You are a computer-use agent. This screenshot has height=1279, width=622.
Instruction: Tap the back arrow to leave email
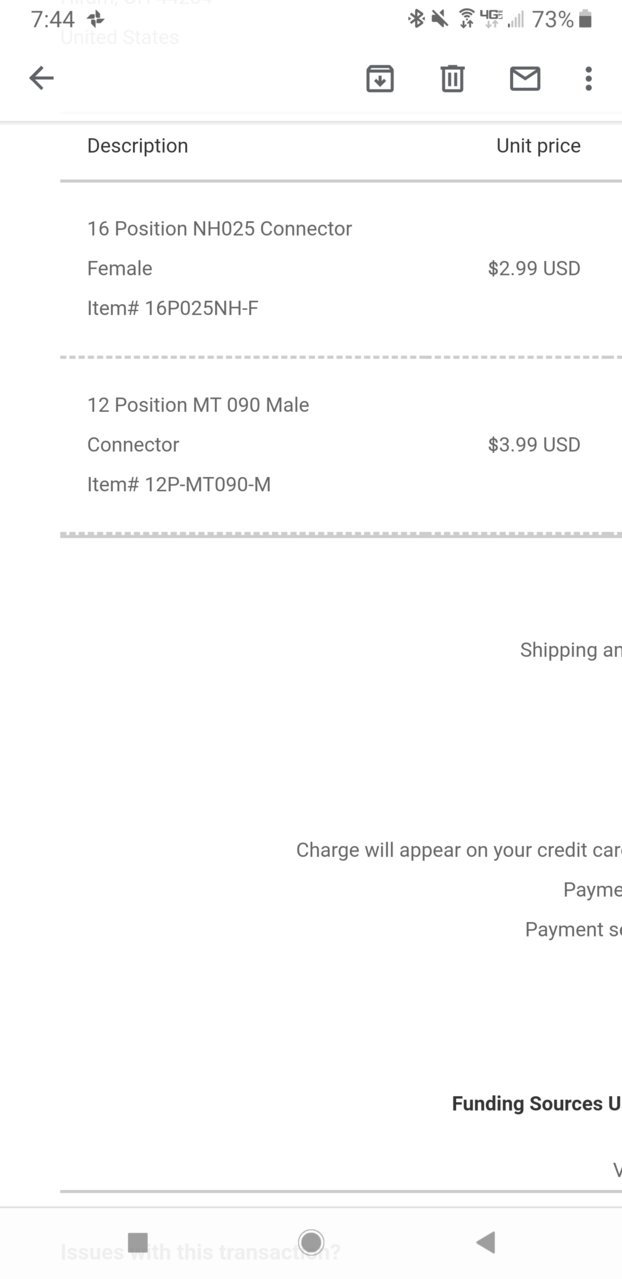(41, 78)
